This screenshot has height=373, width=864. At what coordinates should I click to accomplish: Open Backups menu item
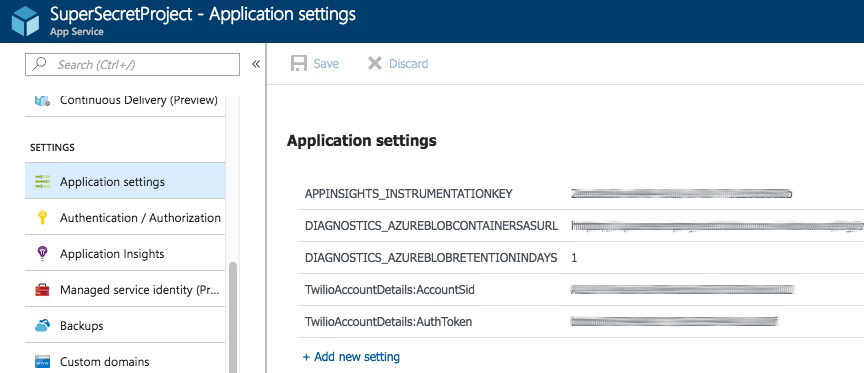(x=125, y=326)
